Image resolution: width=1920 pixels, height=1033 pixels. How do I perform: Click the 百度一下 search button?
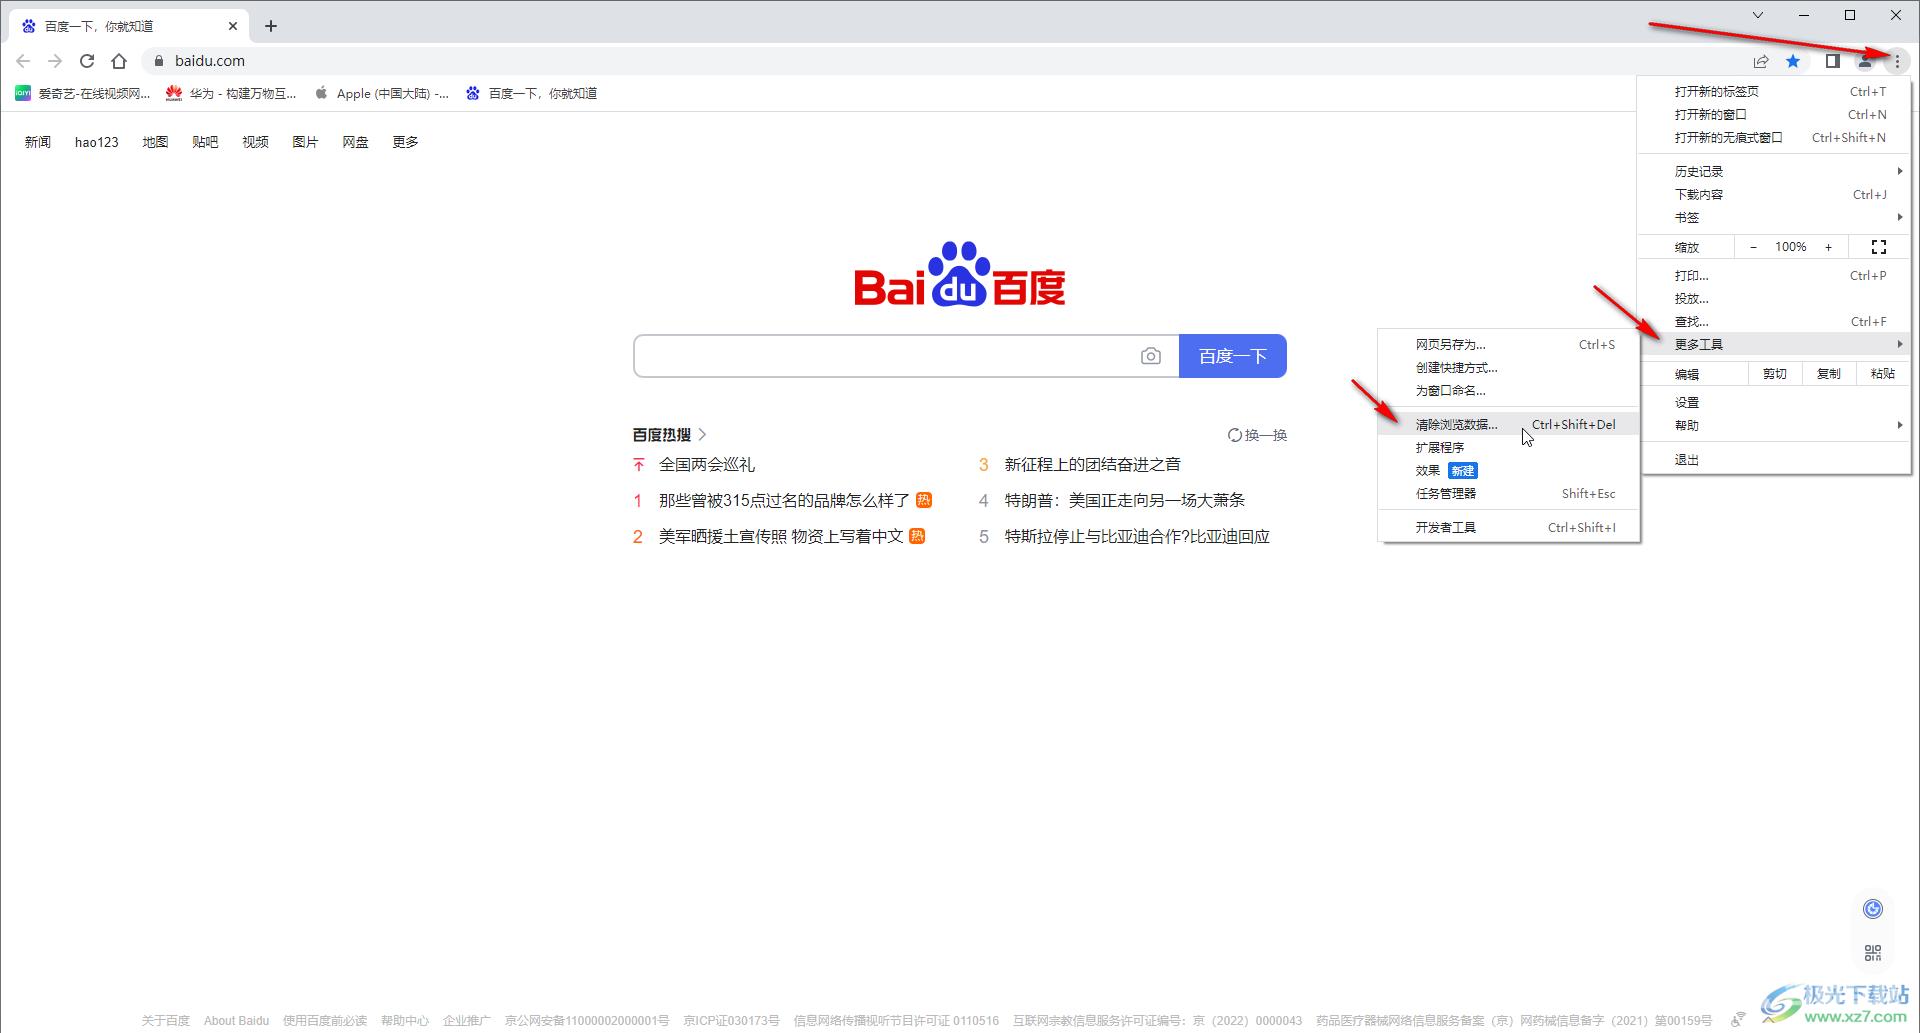click(1233, 356)
